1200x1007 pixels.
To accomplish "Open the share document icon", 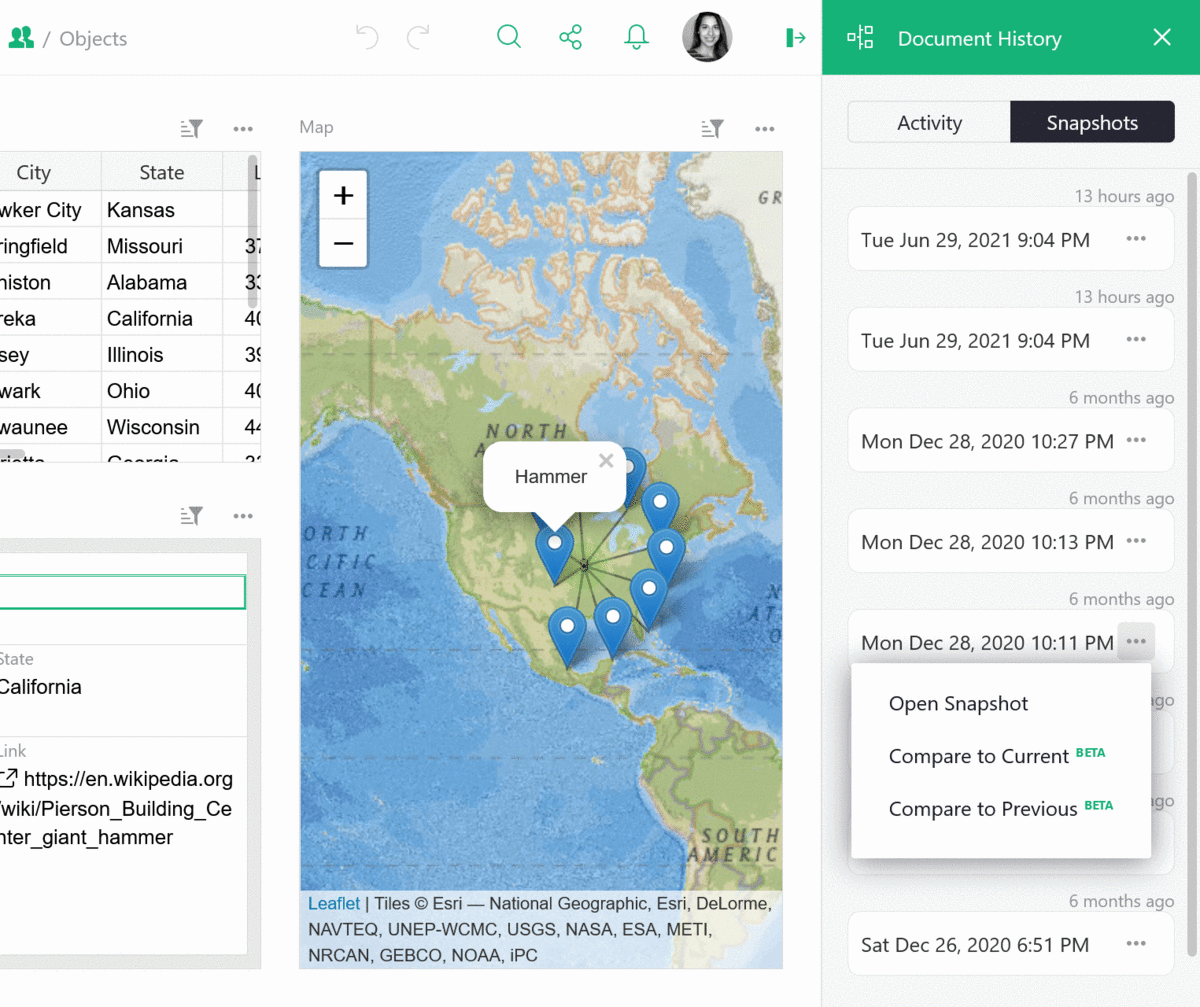I will [571, 38].
